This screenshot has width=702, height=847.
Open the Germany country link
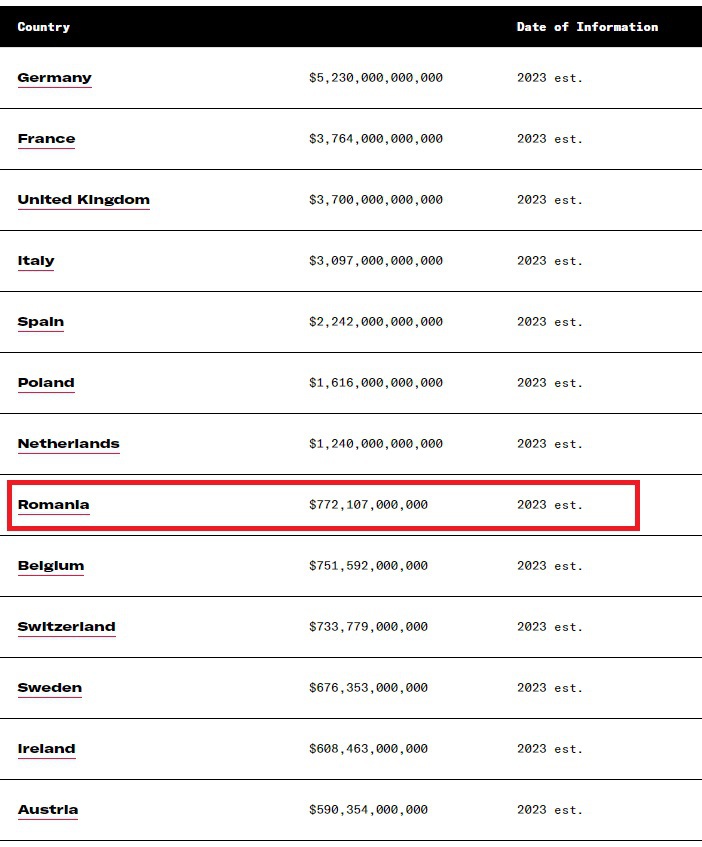pos(54,78)
